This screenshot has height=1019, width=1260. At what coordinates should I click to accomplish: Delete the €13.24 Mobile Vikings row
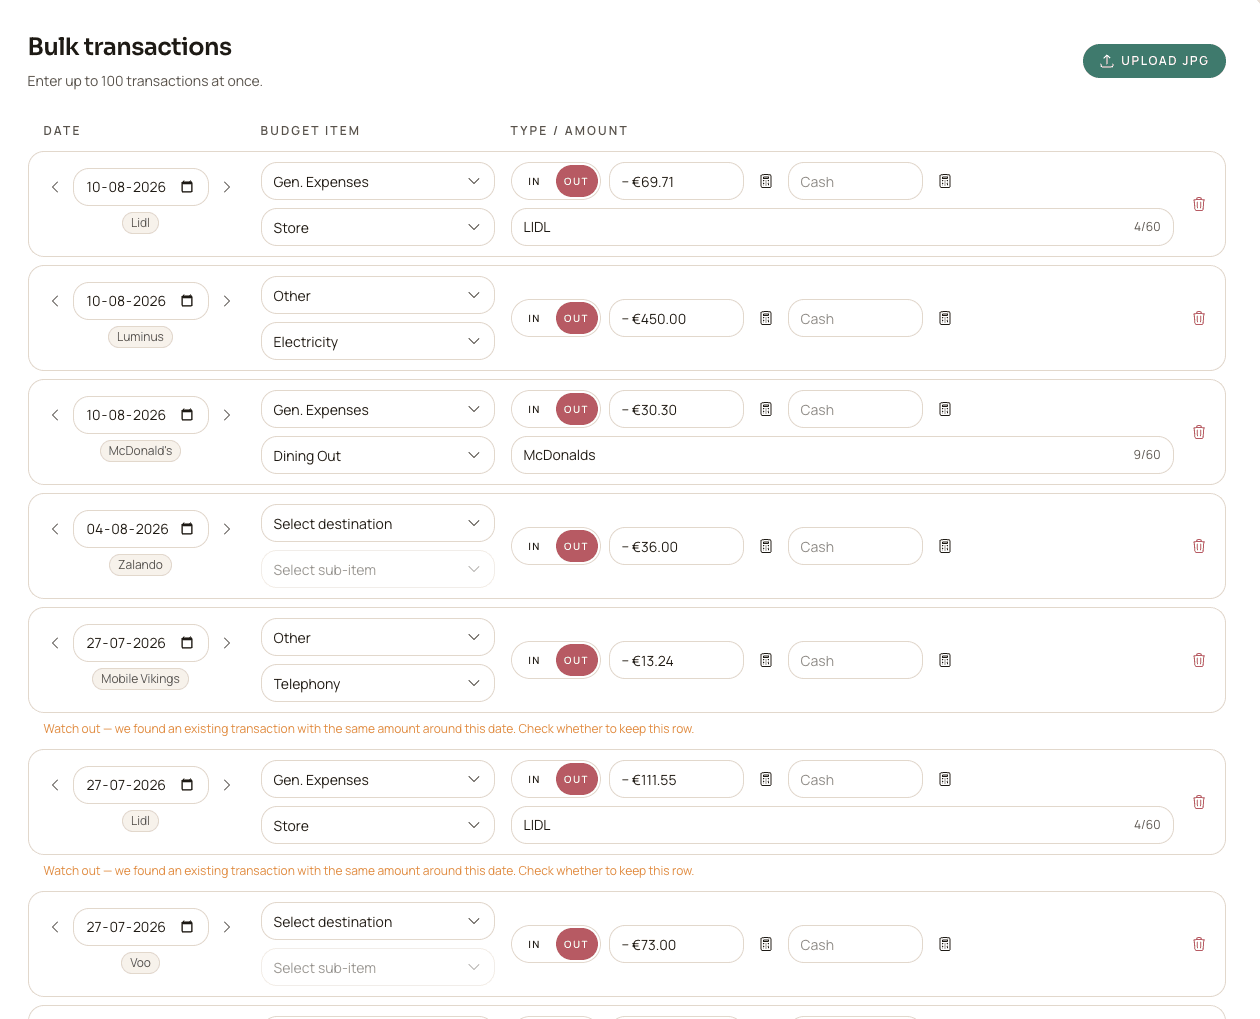click(x=1199, y=660)
